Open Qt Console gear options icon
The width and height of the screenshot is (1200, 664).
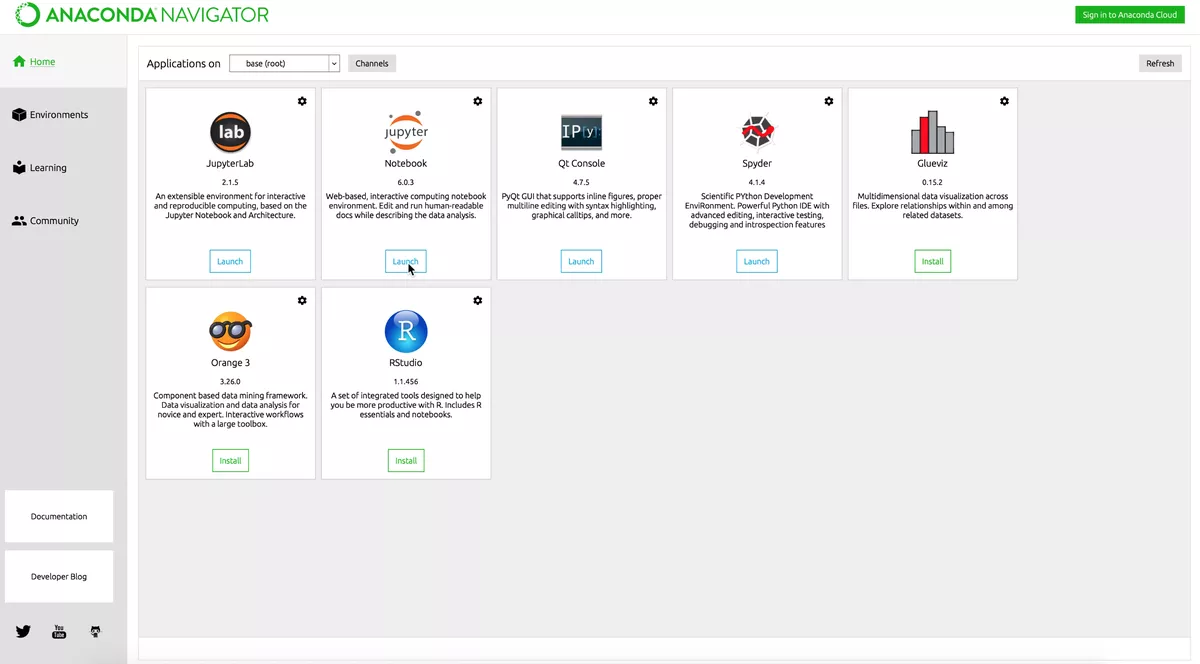pos(653,101)
